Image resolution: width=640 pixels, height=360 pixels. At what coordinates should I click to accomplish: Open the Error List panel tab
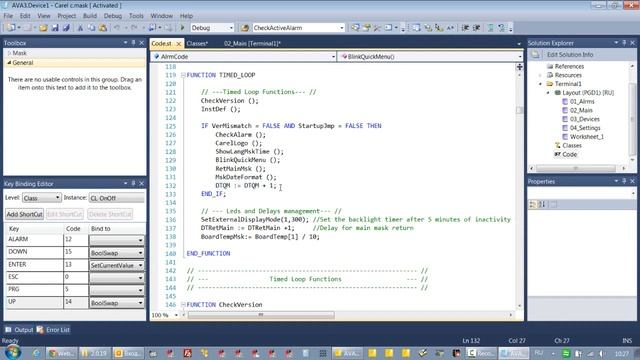pyautogui.click(x=53, y=330)
